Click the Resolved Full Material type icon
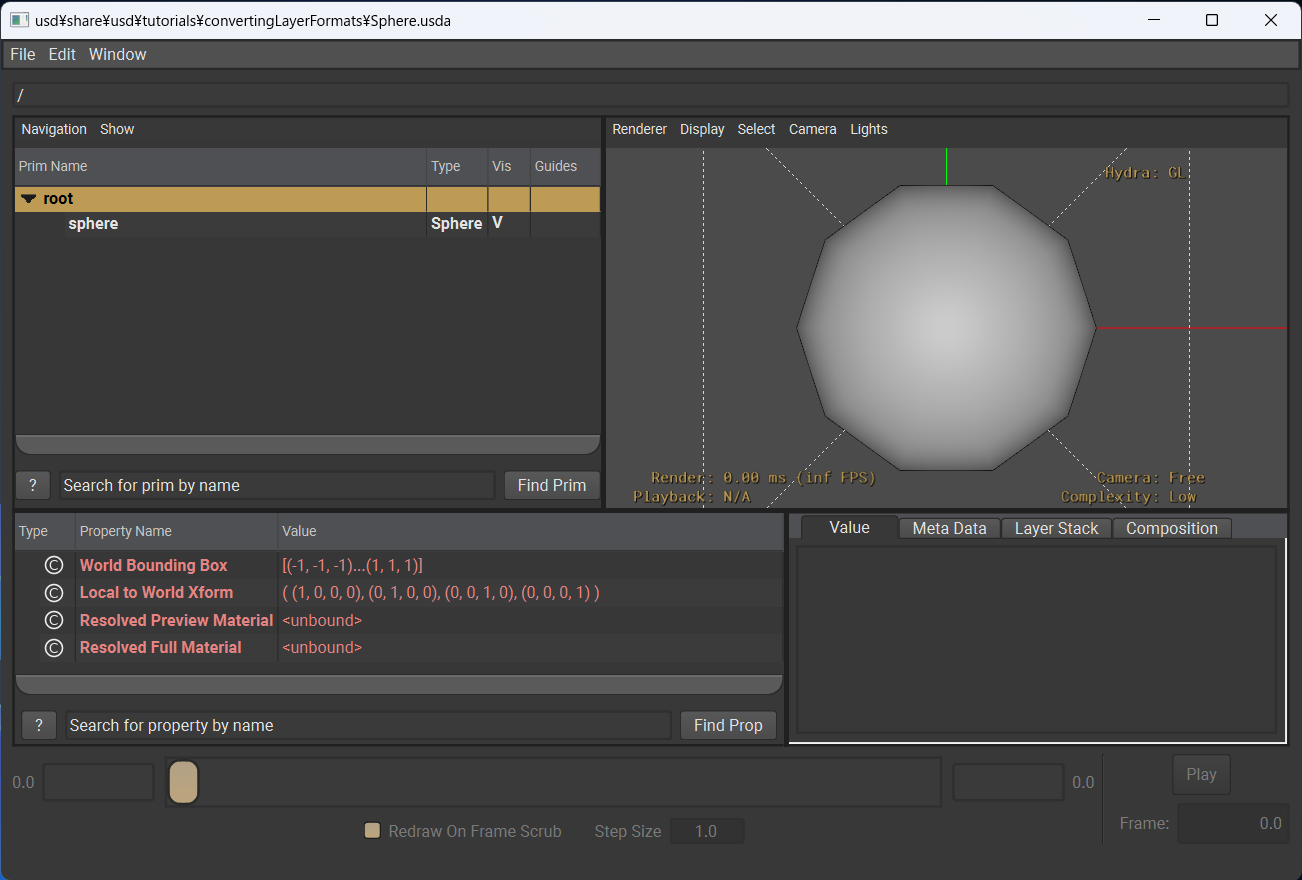The height and width of the screenshot is (880, 1302). [54, 648]
